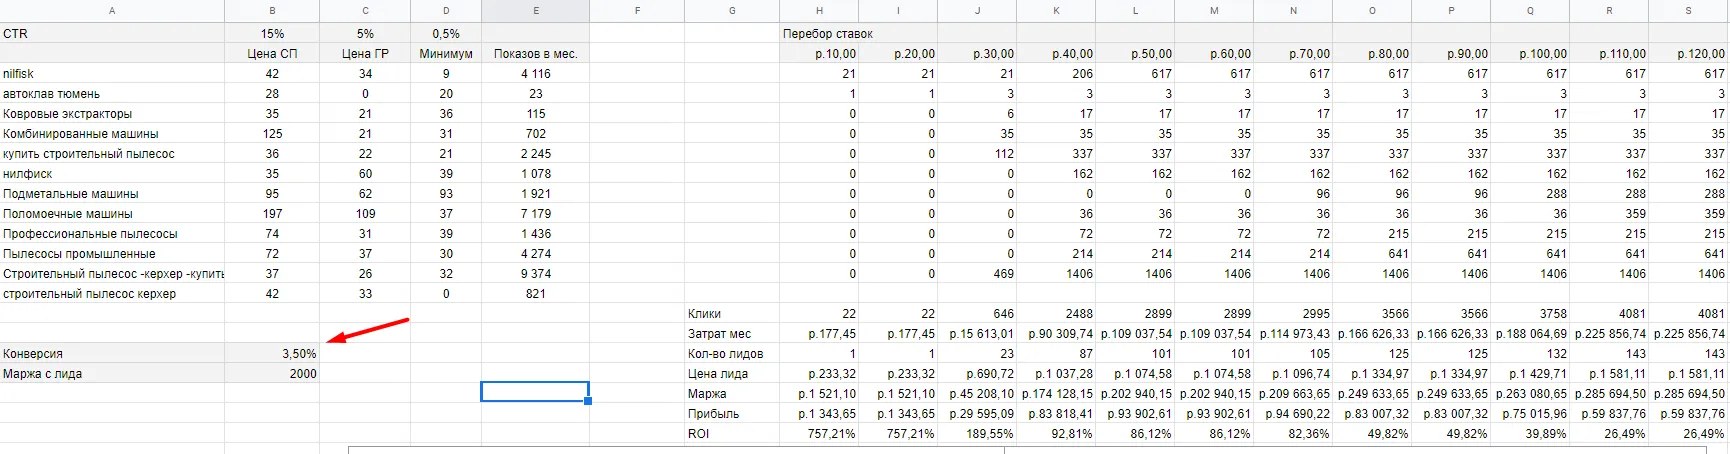The image size is (1730, 454).
Task: Click the 'Конверсия' label cell
Action: coord(112,353)
